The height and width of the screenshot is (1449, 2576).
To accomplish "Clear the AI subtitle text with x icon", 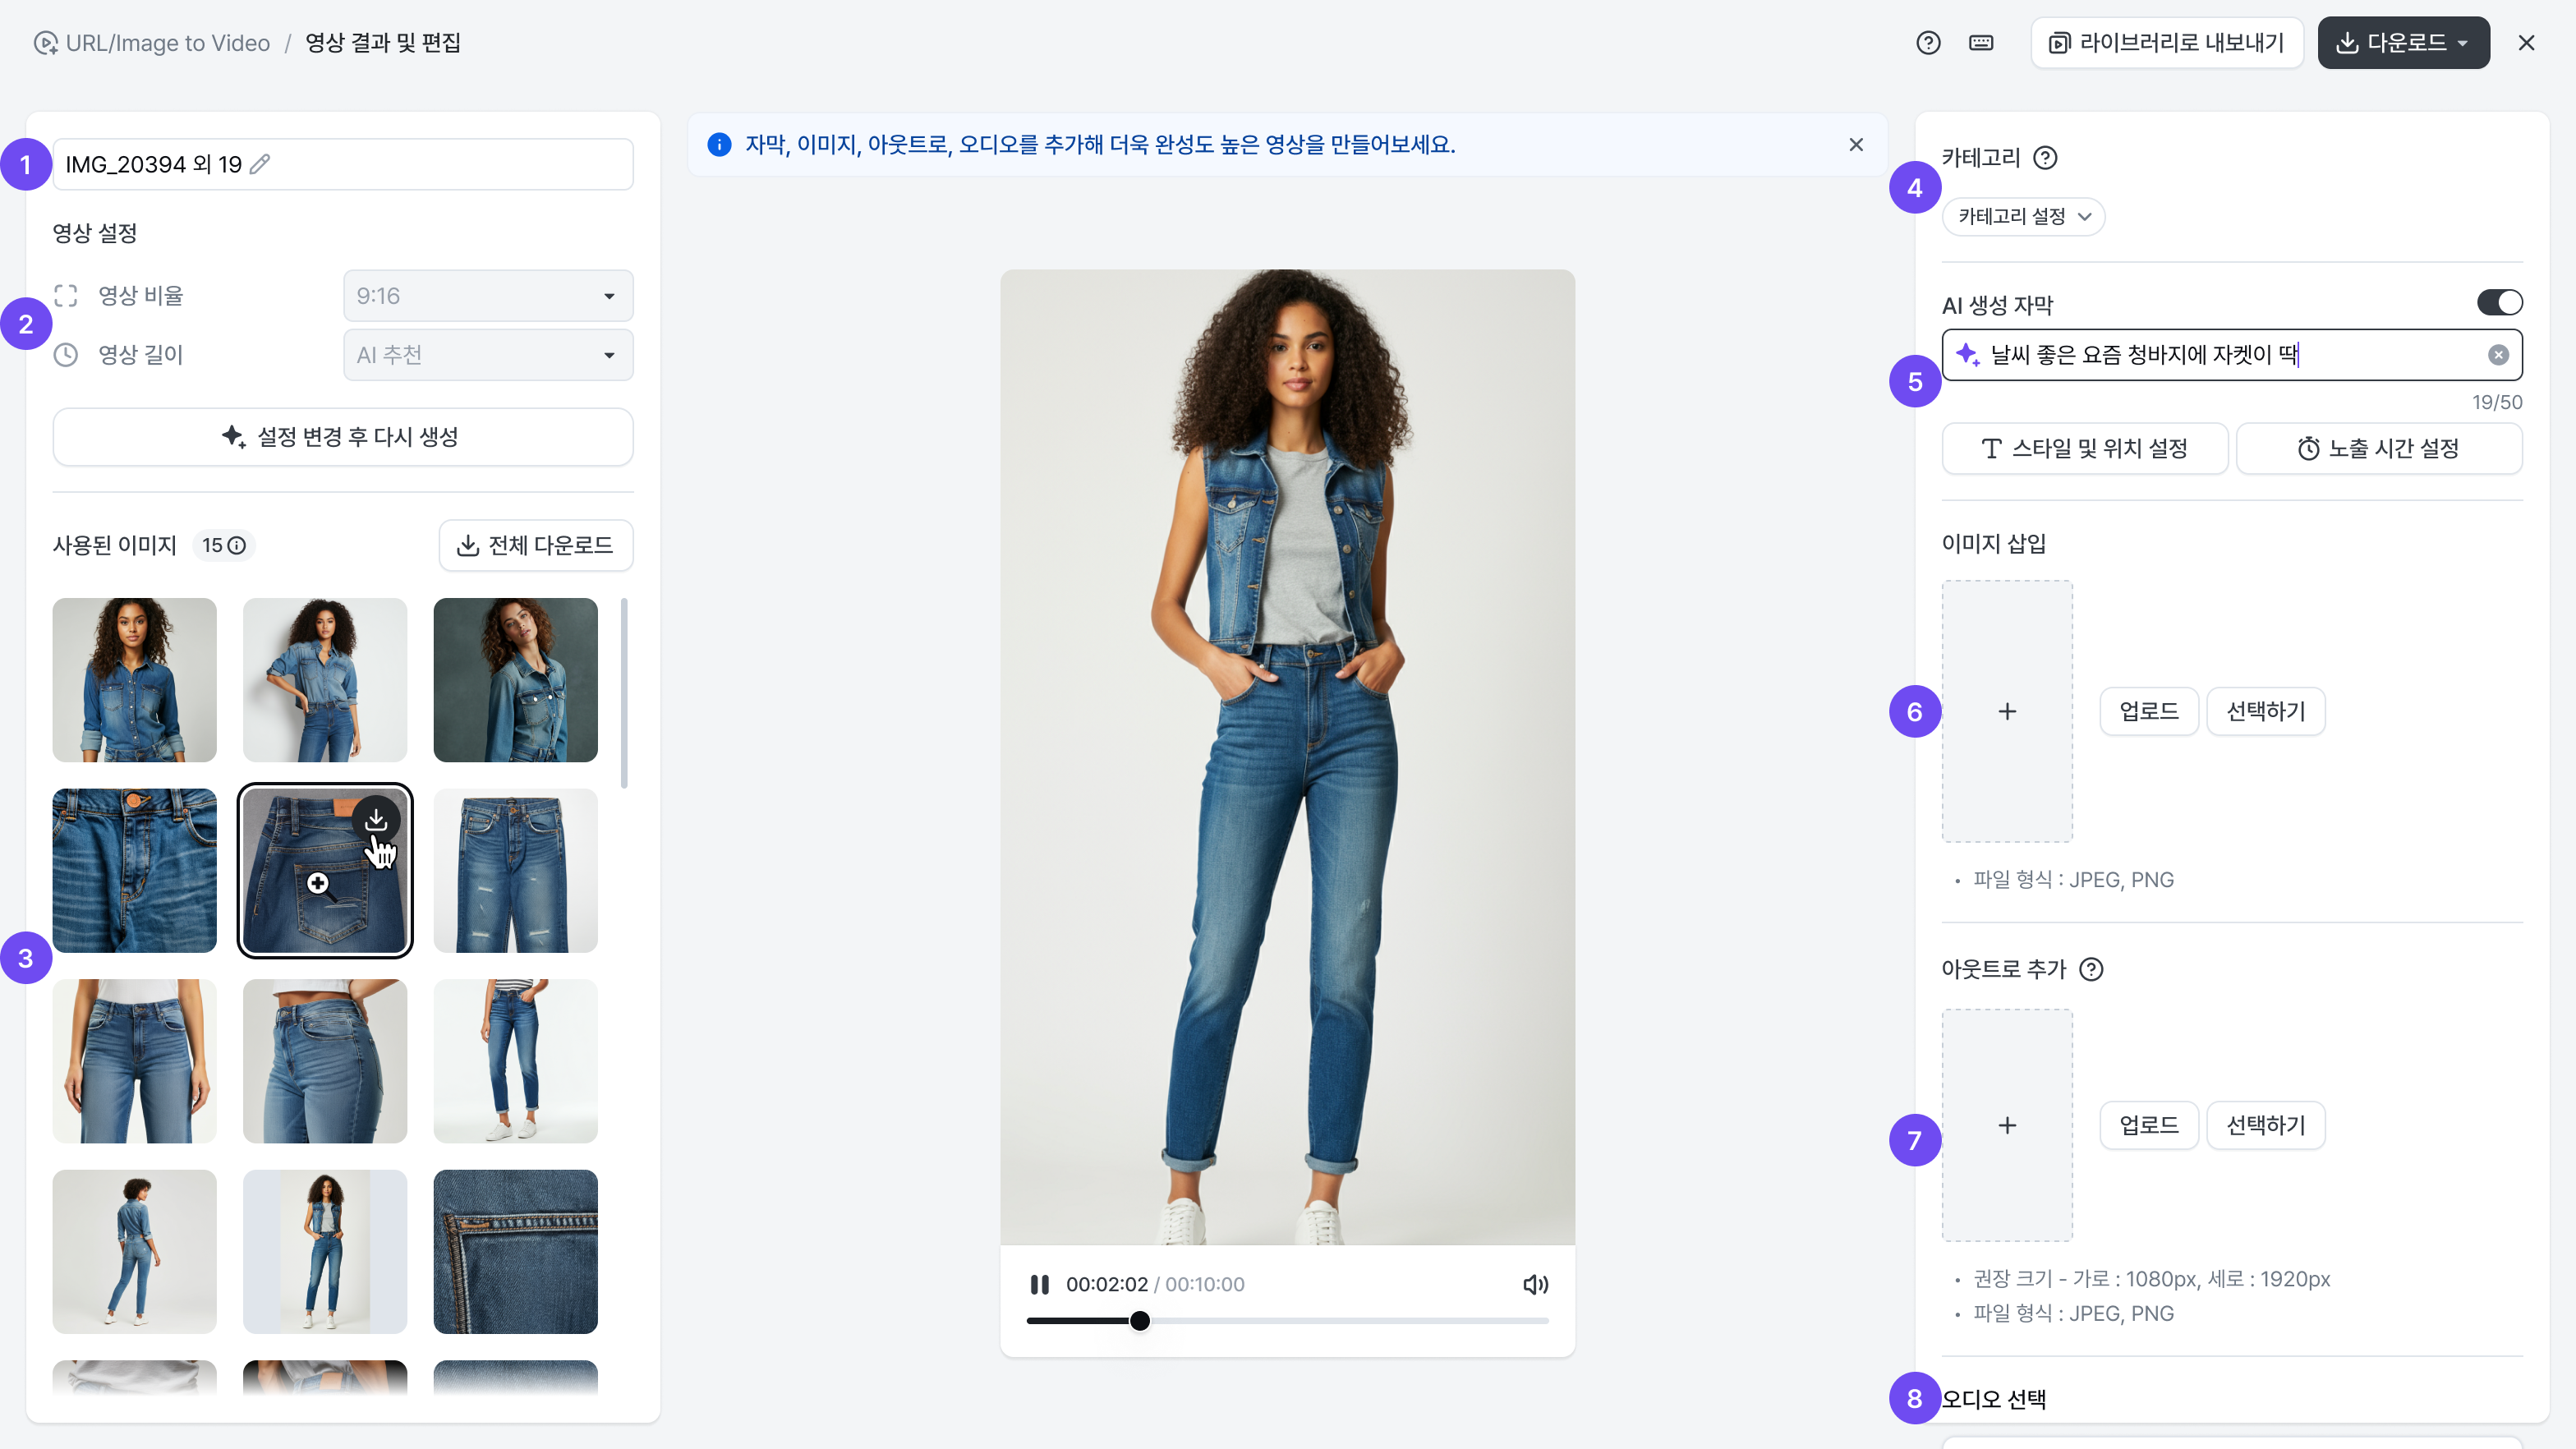I will click(2498, 355).
